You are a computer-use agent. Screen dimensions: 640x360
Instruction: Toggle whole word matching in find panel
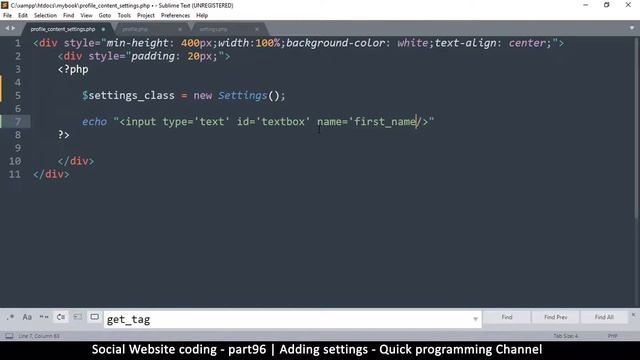(44, 317)
